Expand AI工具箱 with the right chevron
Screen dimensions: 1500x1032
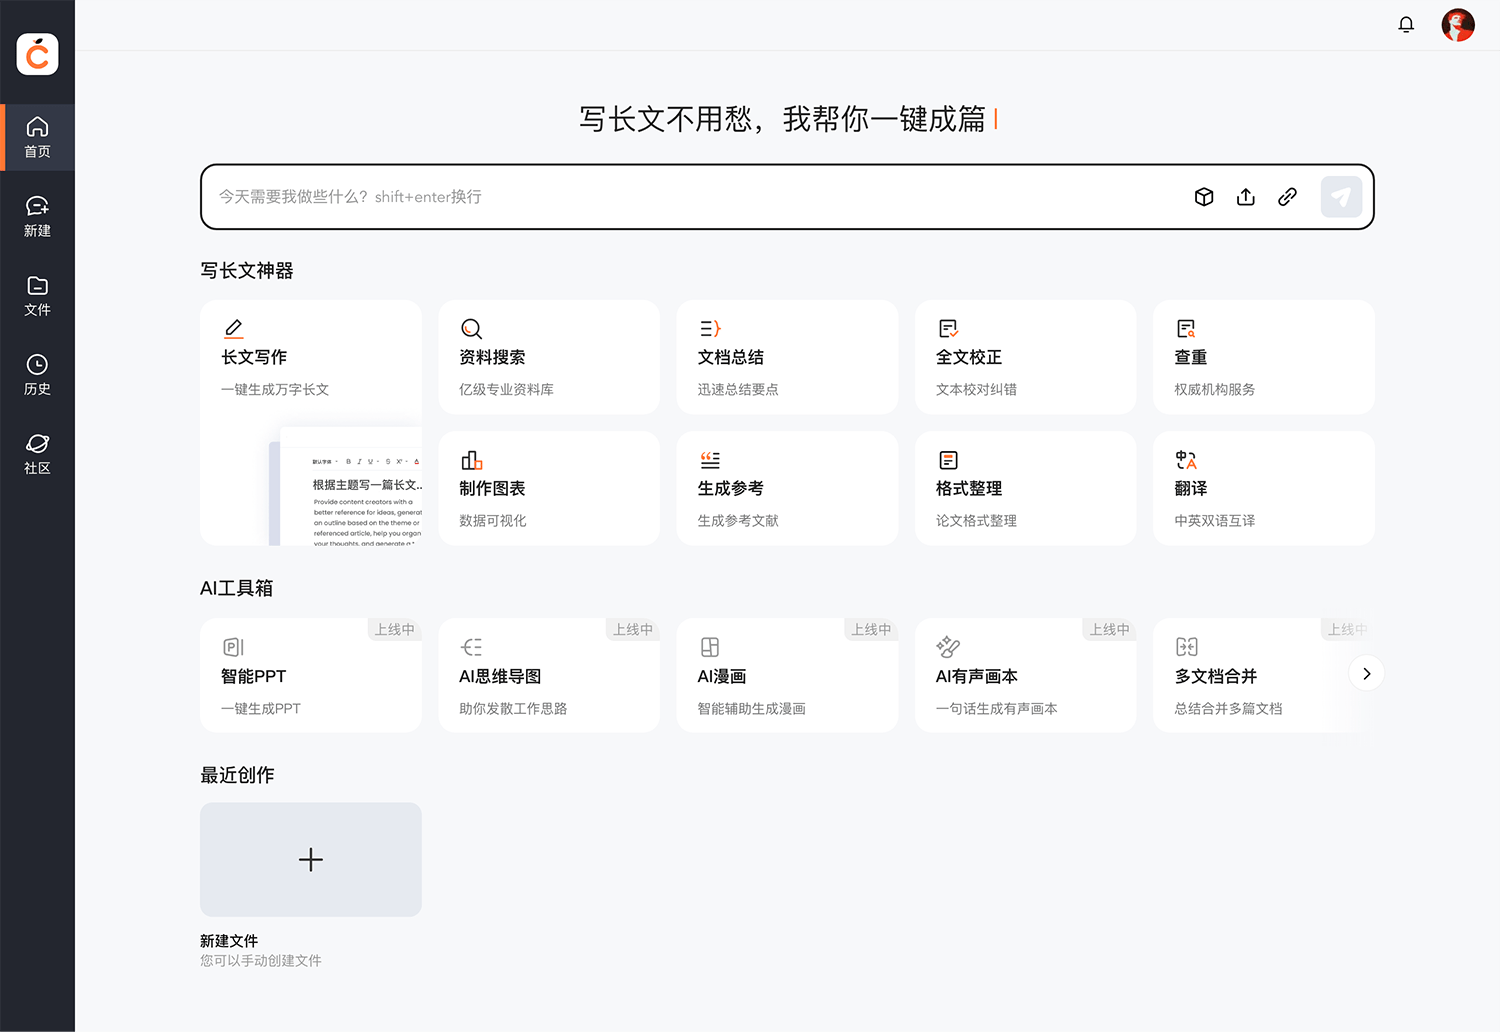point(1366,674)
